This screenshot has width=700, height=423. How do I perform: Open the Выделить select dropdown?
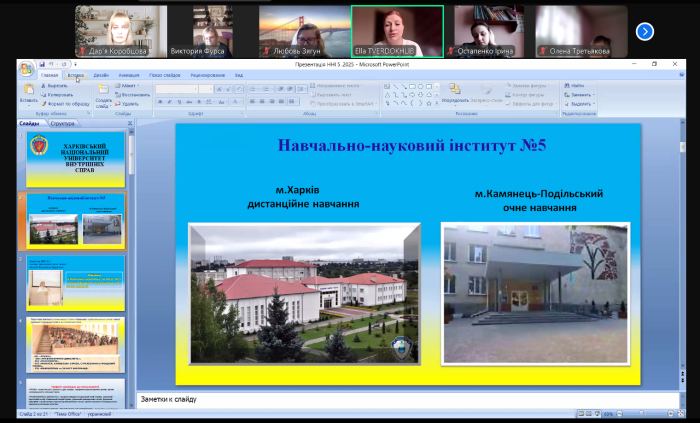point(579,104)
